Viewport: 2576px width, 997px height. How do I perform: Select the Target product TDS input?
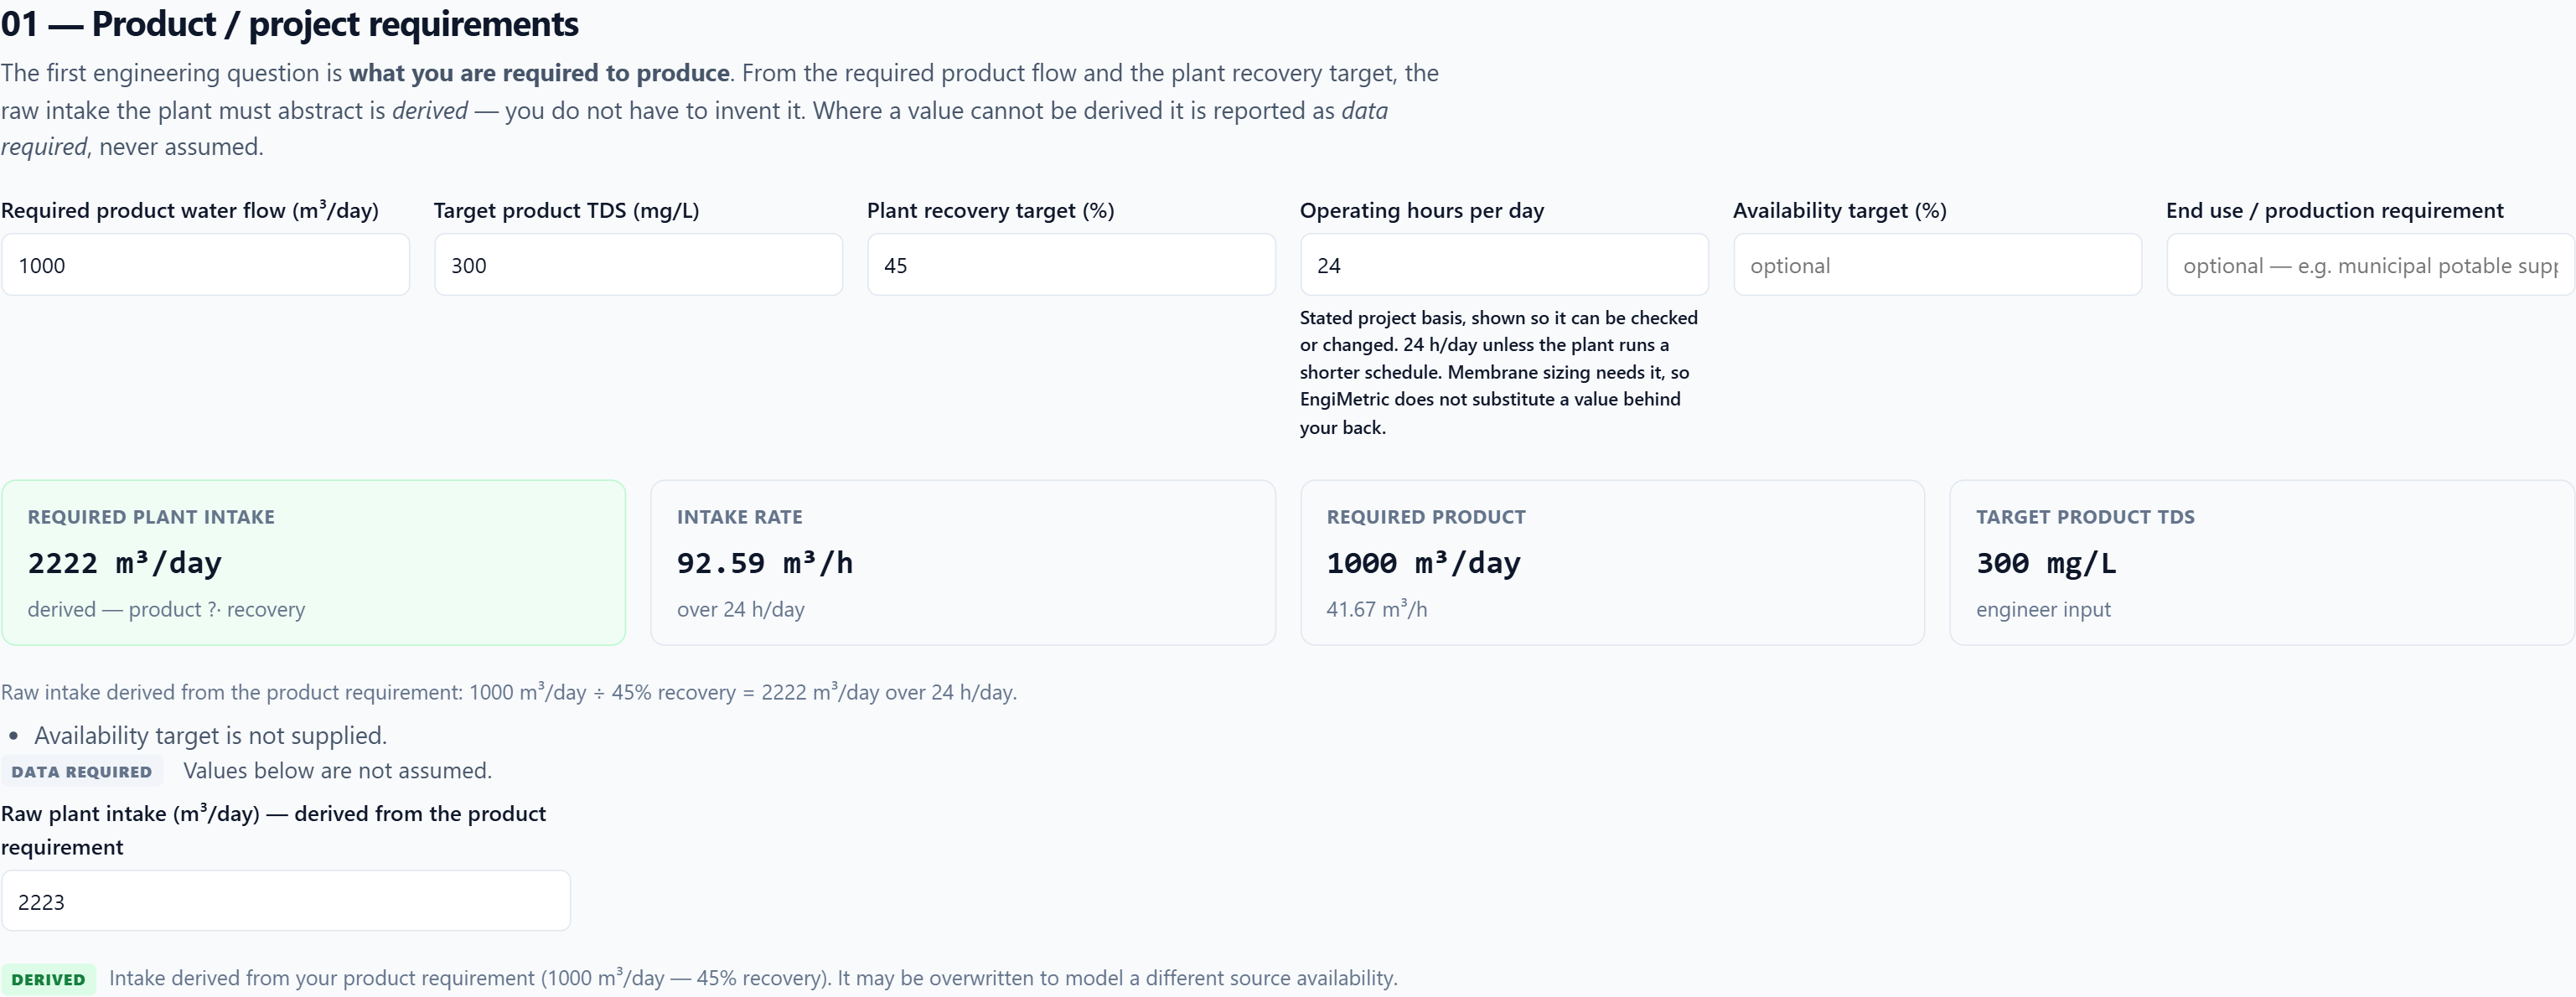point(638,265)
